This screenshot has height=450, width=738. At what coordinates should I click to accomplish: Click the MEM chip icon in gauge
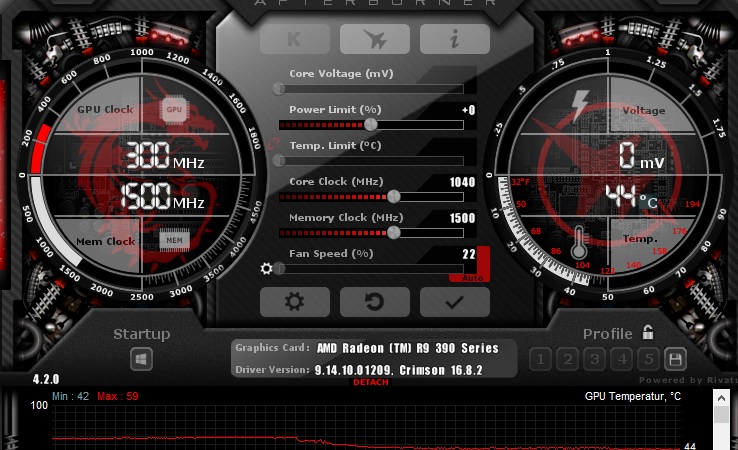[x=174, y=241]
